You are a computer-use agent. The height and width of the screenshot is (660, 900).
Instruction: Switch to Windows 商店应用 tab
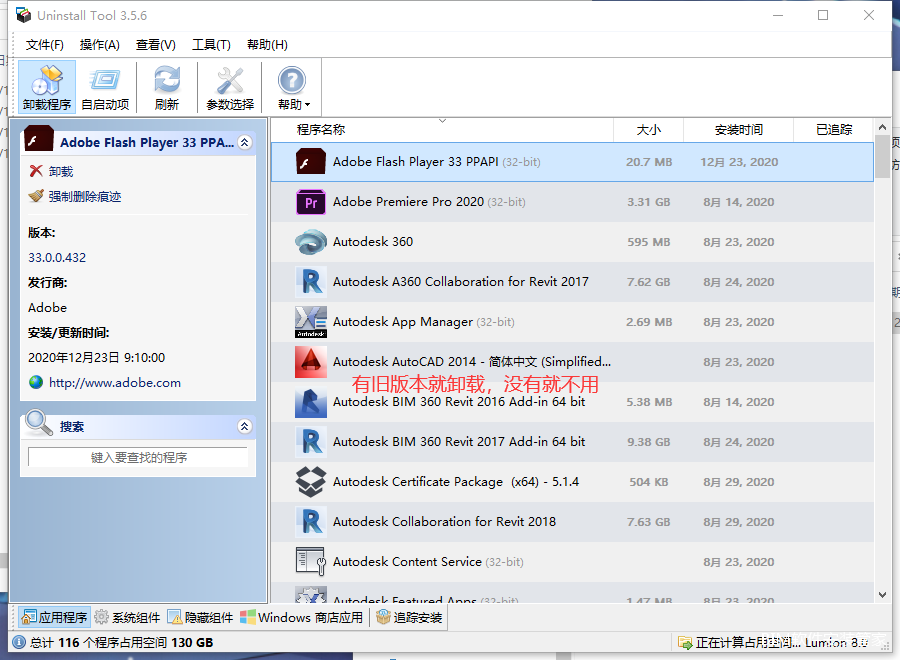pyautogui.click(x=301, y=618)
